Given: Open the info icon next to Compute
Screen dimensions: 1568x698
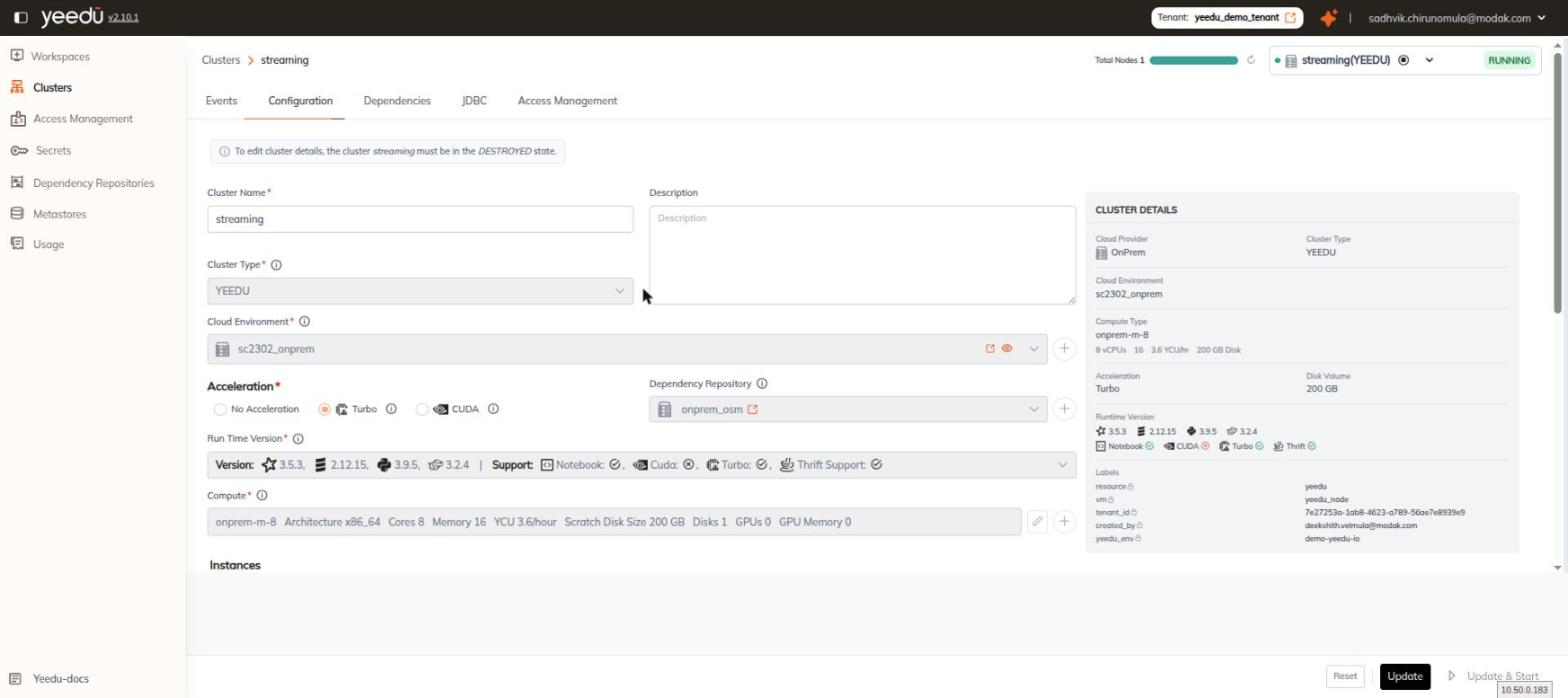Looking at the screenshot, I should (262, 496).
